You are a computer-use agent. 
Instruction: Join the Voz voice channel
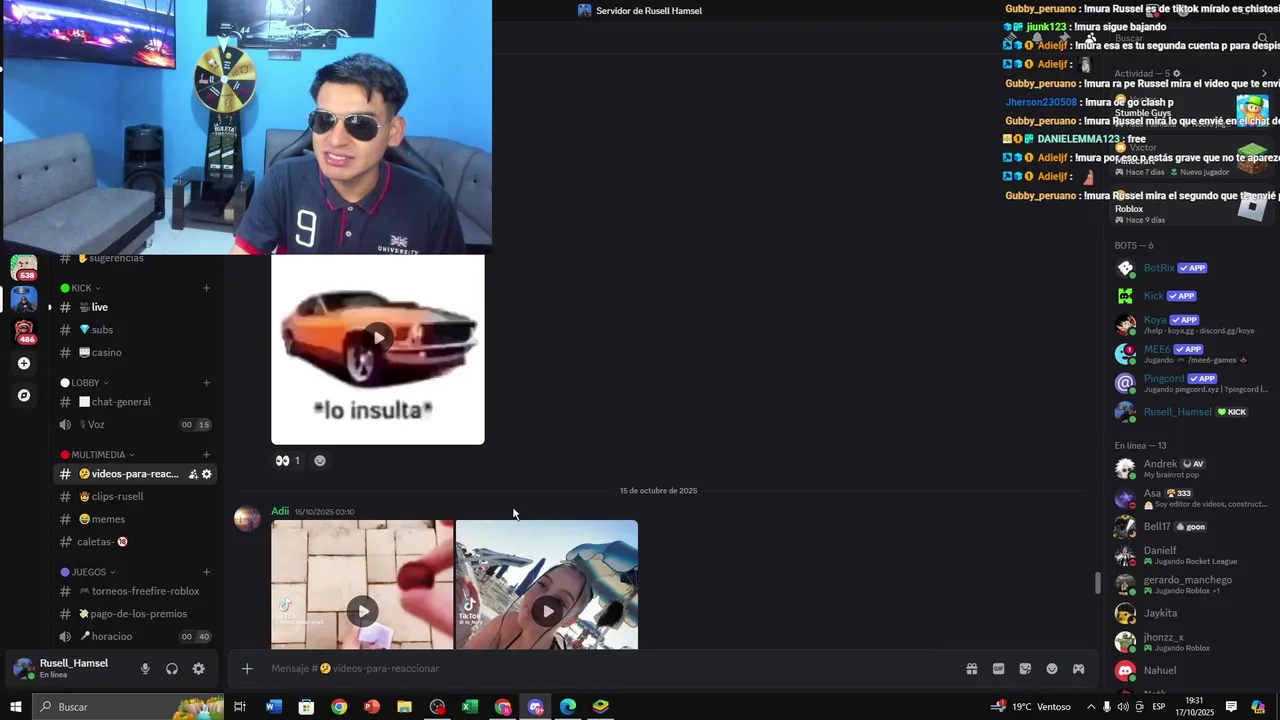135,425
